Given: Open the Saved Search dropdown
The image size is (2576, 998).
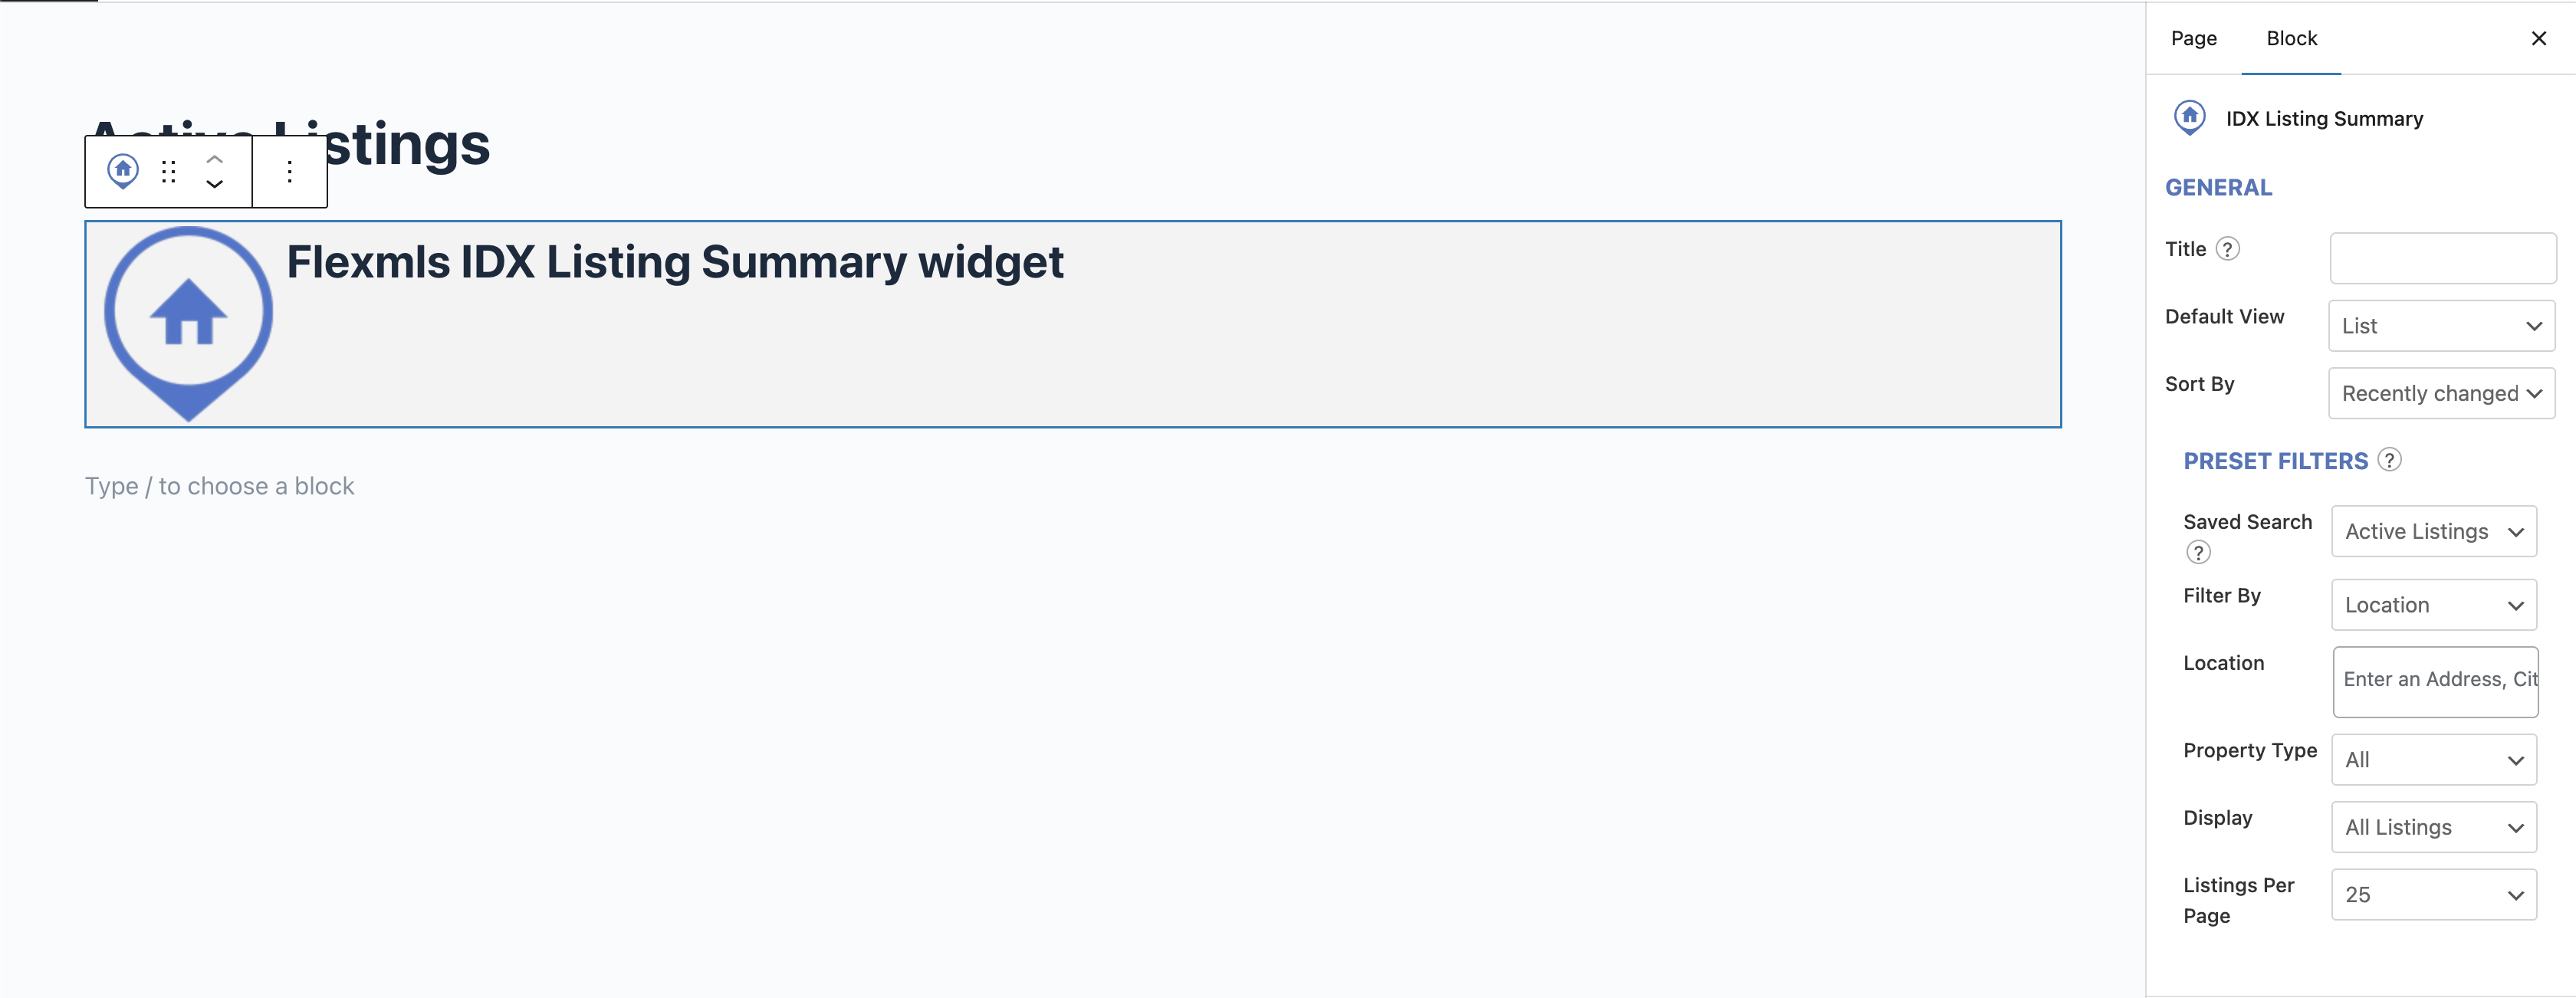Looking at the screenshot, I should click(2433, 532).
